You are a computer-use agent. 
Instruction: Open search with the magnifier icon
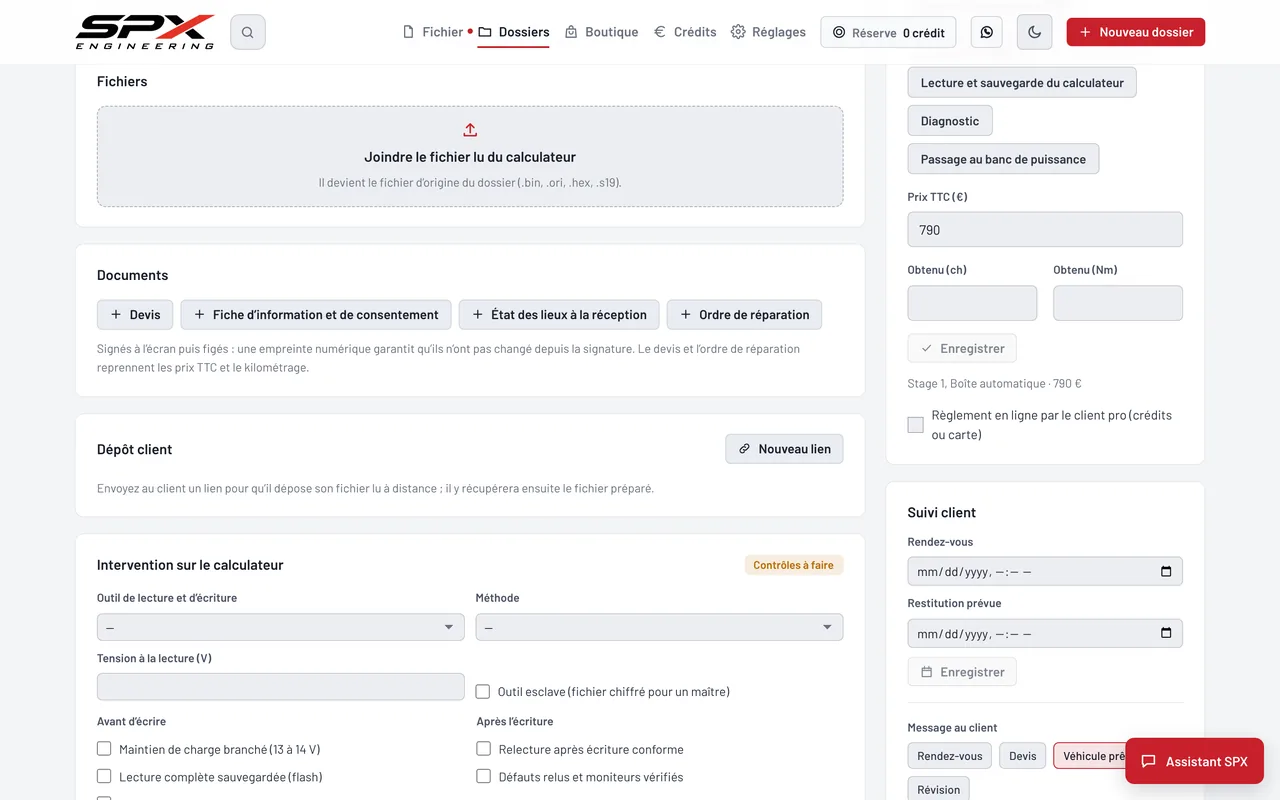[x=248, y=32]
